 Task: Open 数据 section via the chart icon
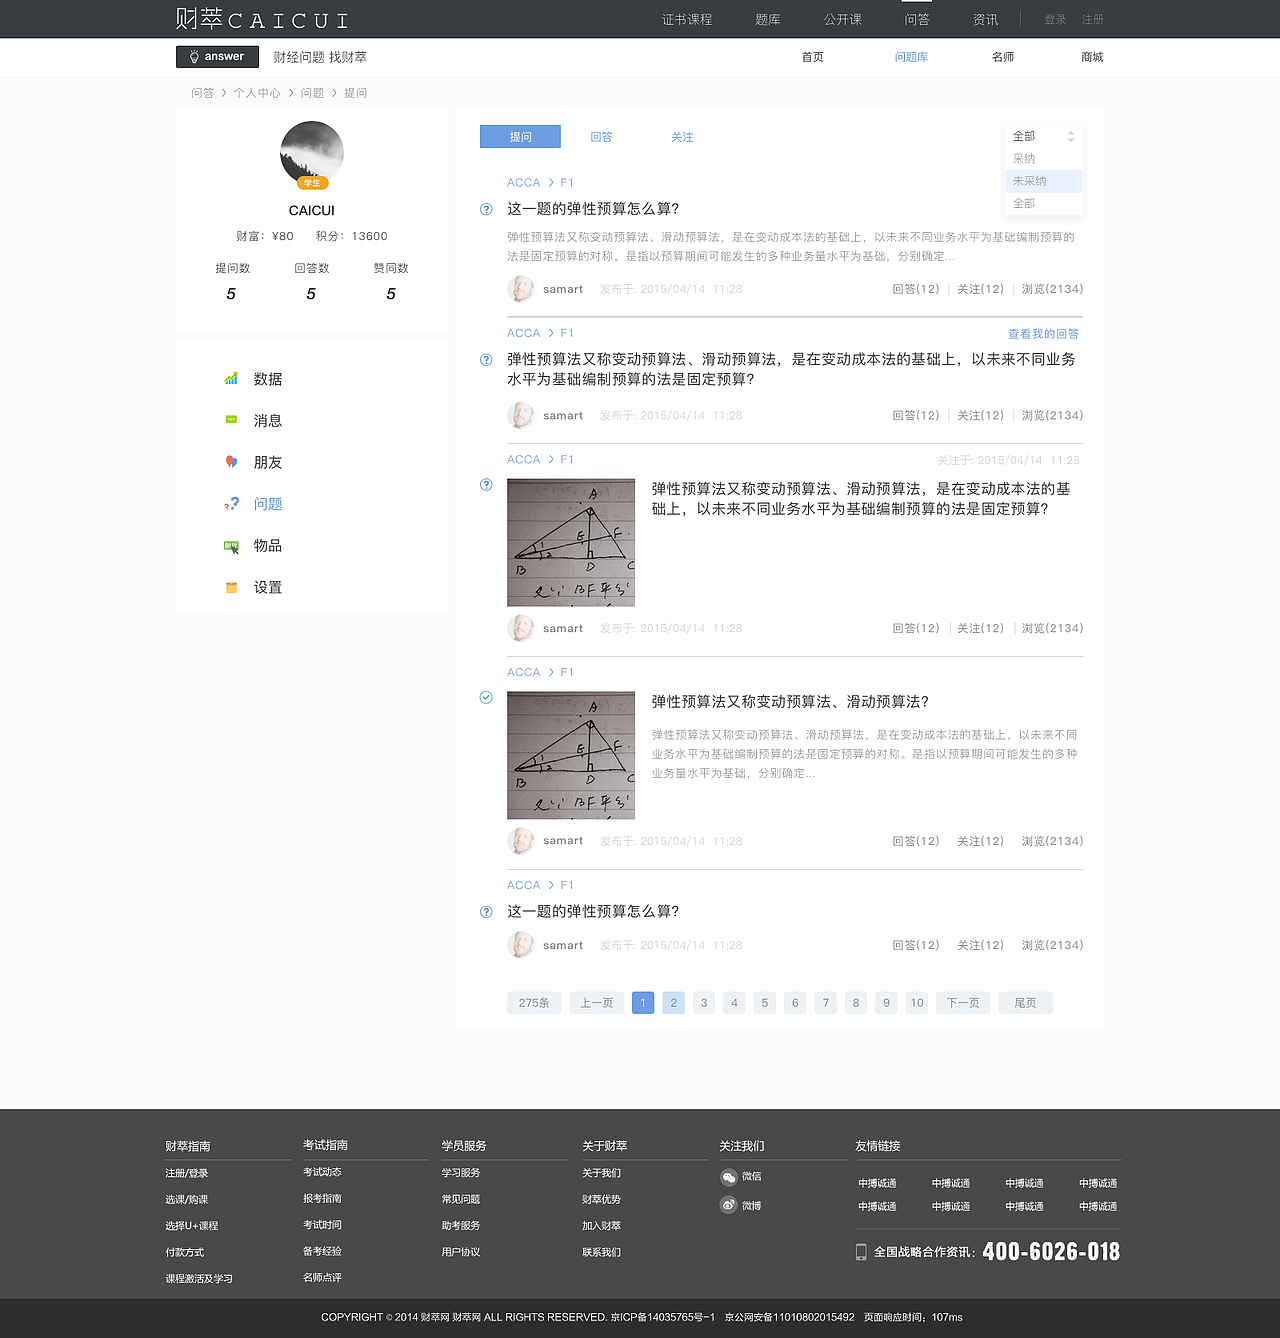tap(231, 379)
